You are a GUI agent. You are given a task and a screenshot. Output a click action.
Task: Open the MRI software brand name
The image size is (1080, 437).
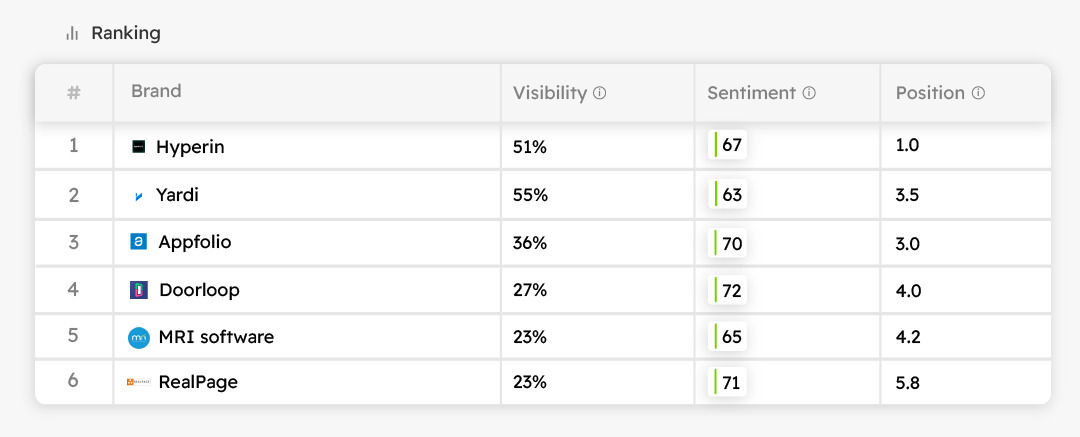tap(216, 337)
